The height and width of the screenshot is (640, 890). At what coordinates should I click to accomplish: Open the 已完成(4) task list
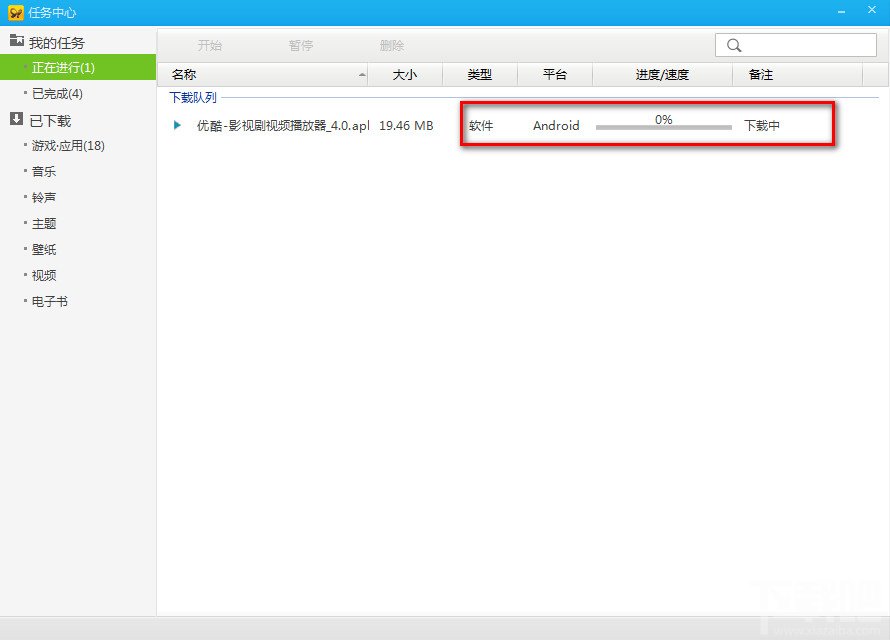click(x=57, y=94)
